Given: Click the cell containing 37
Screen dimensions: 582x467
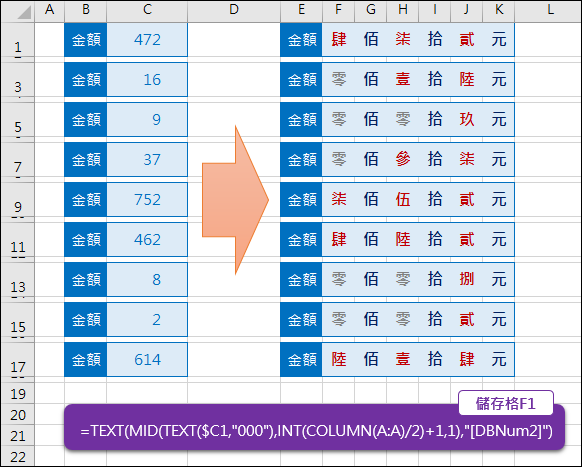Looking at the screenshot, I should pos(147,160).
